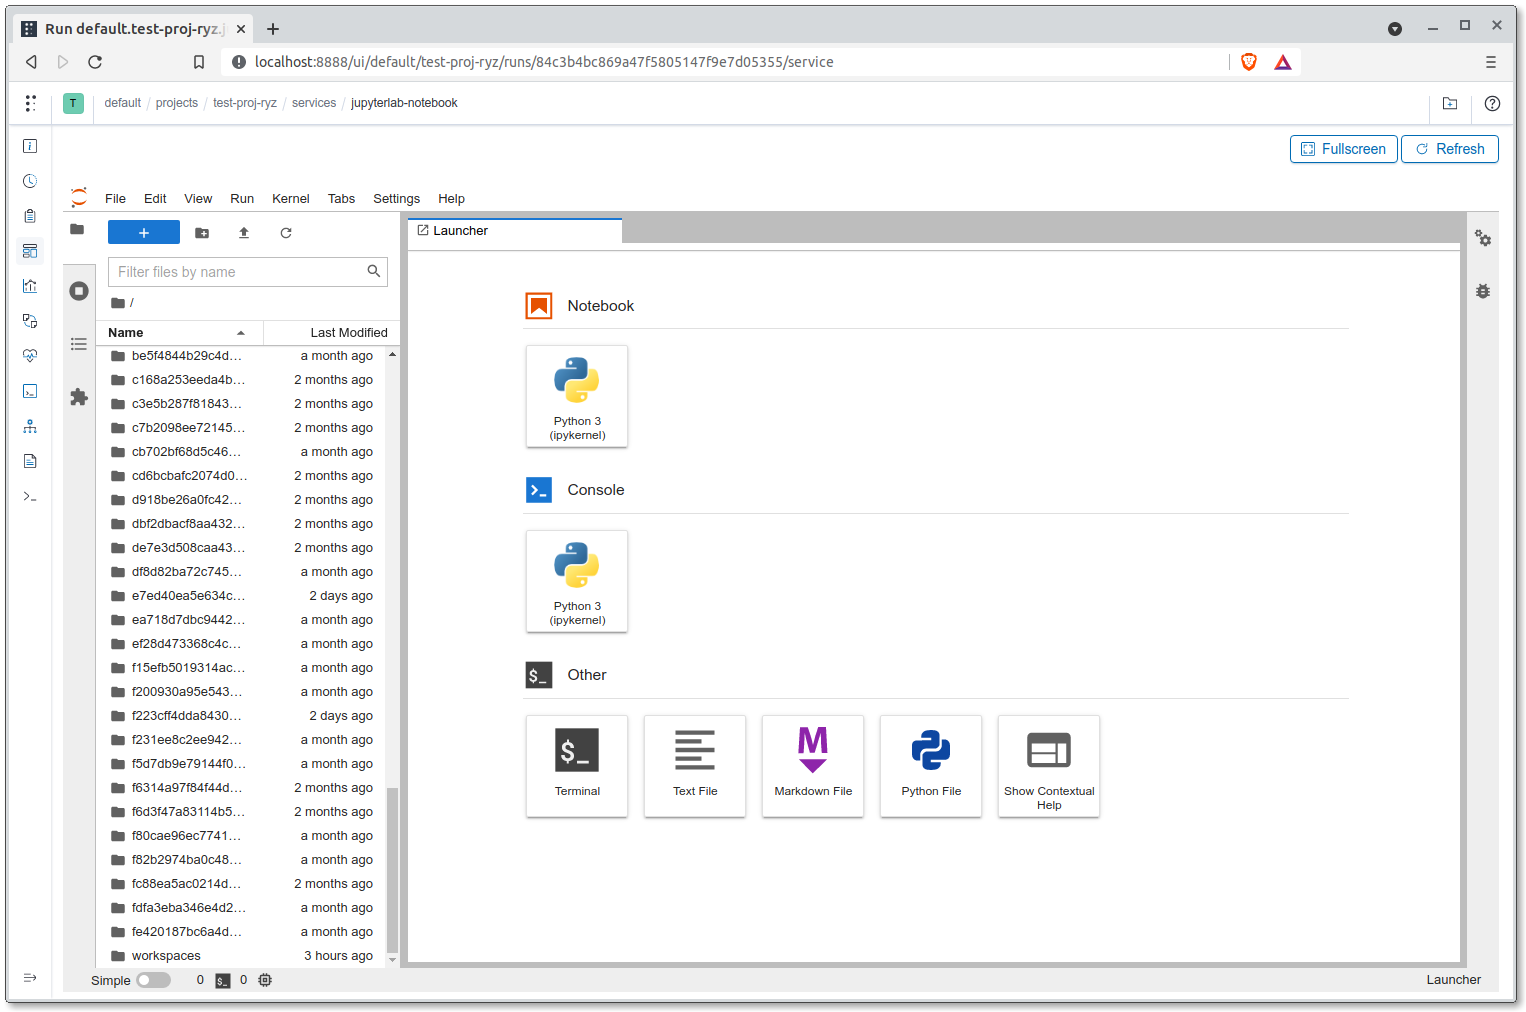Select folder be5f4844b29c4d…
1526x1012 pixels.
pyautogui.click(x=242, y=356)
